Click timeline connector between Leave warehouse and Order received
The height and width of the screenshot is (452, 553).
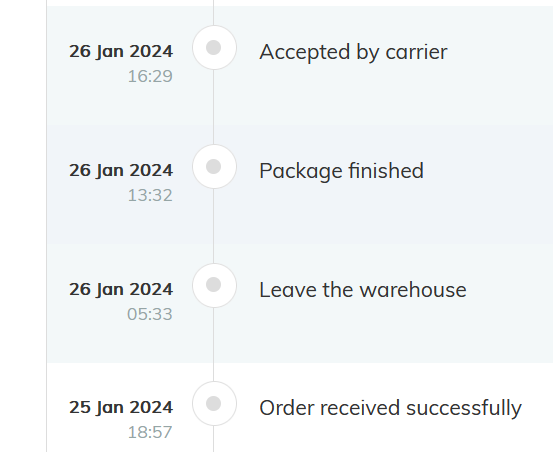point(213,344)
